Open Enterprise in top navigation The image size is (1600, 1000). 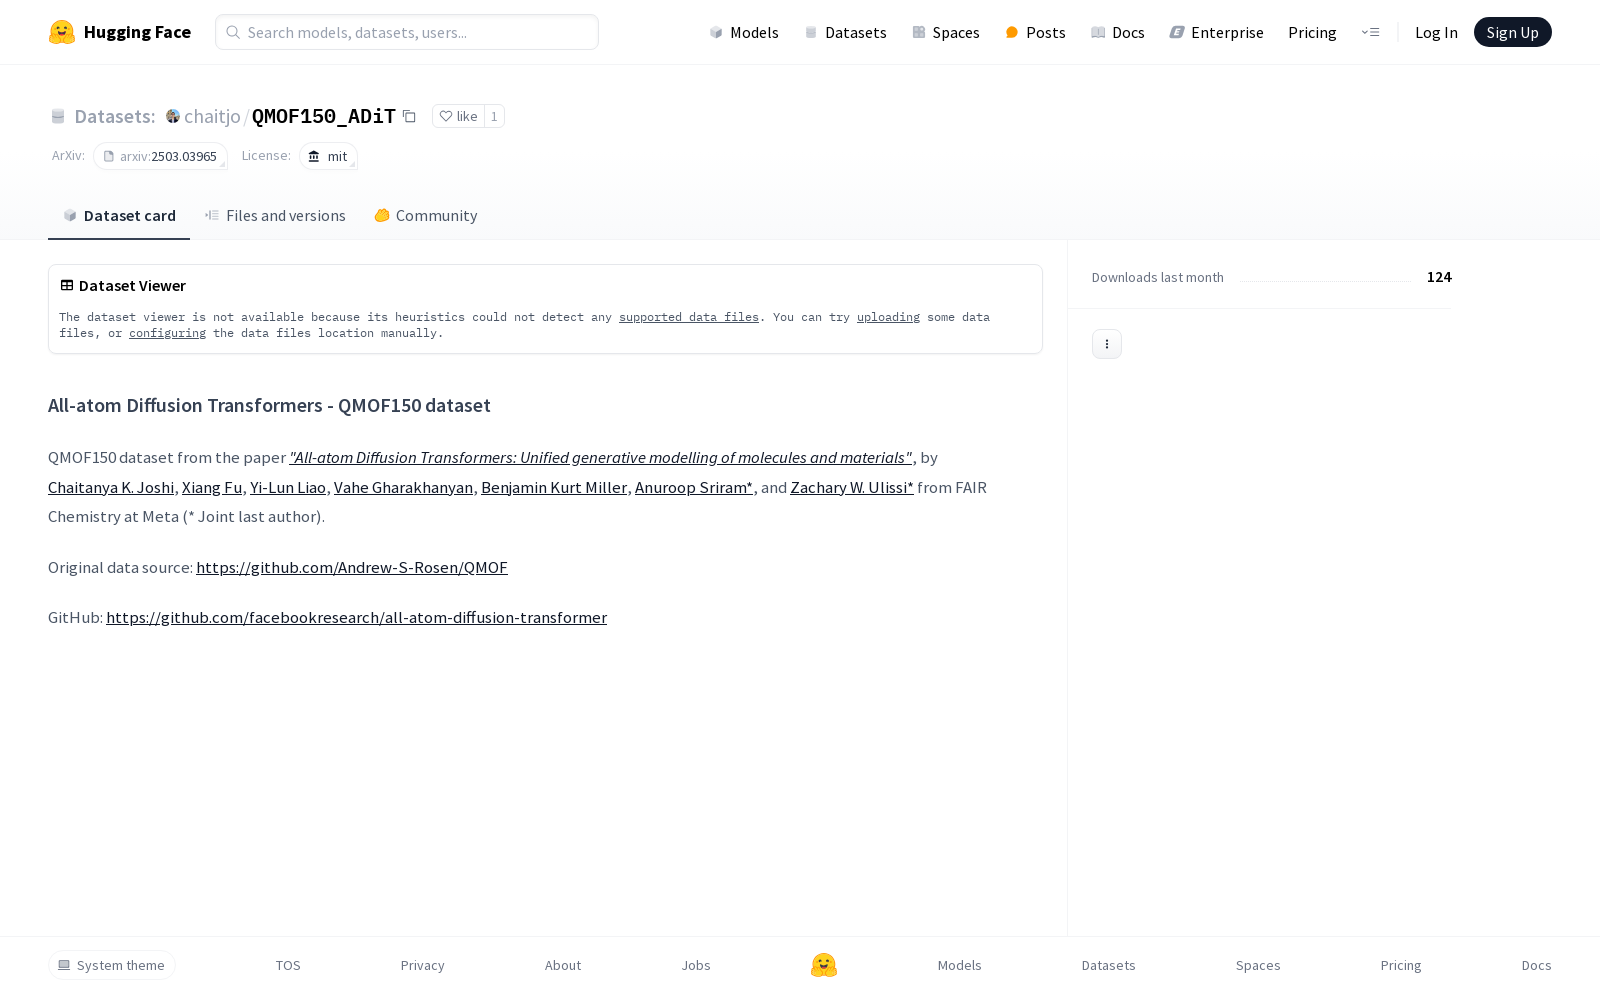[x=1217, y=32]
